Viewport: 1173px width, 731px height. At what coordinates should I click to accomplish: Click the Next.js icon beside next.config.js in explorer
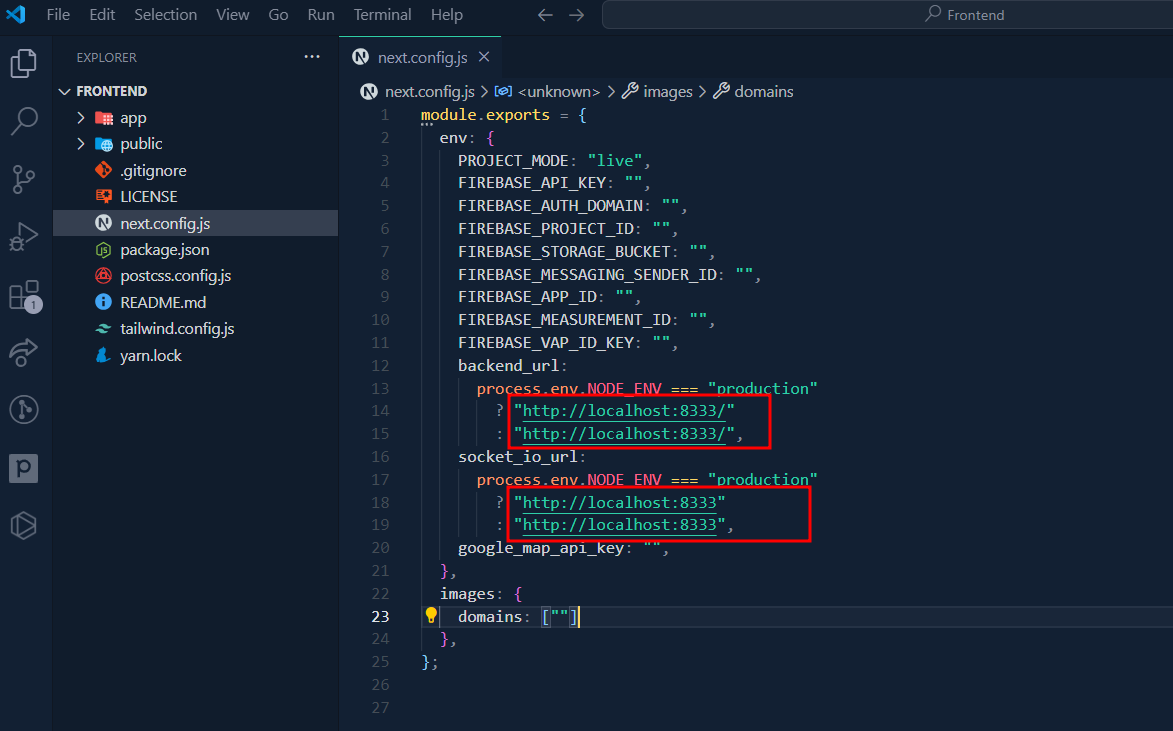[104, 223]
